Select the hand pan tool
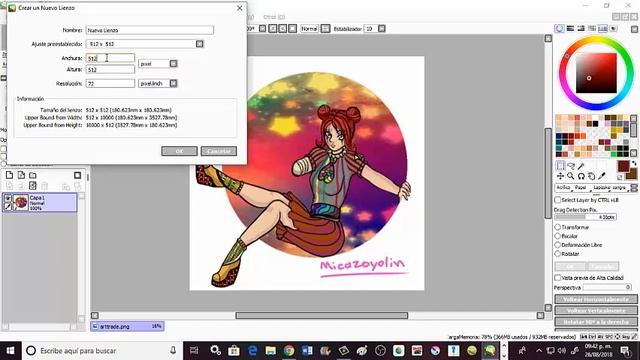Viewport: 640px width, 360px height. (x=591, y=176)
